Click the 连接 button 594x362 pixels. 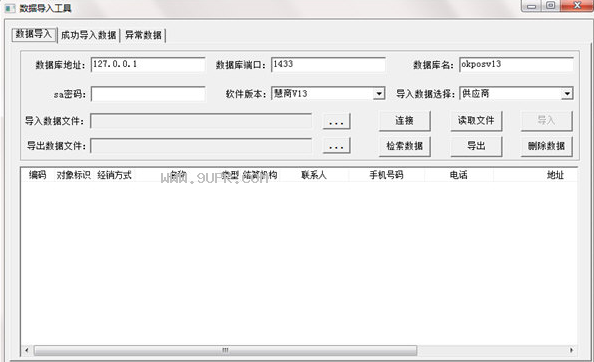tap(405, 121)
